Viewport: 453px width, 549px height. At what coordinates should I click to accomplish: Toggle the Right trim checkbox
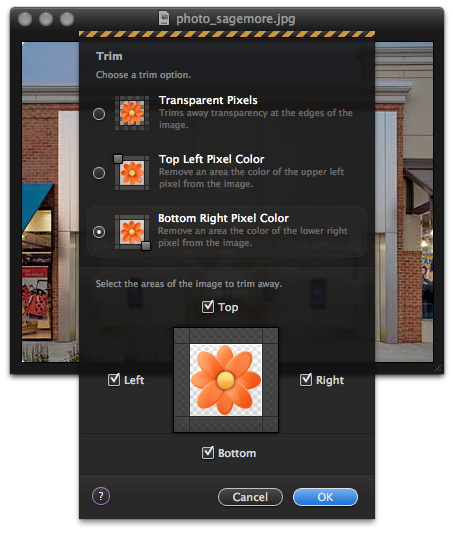coord(306,380)
